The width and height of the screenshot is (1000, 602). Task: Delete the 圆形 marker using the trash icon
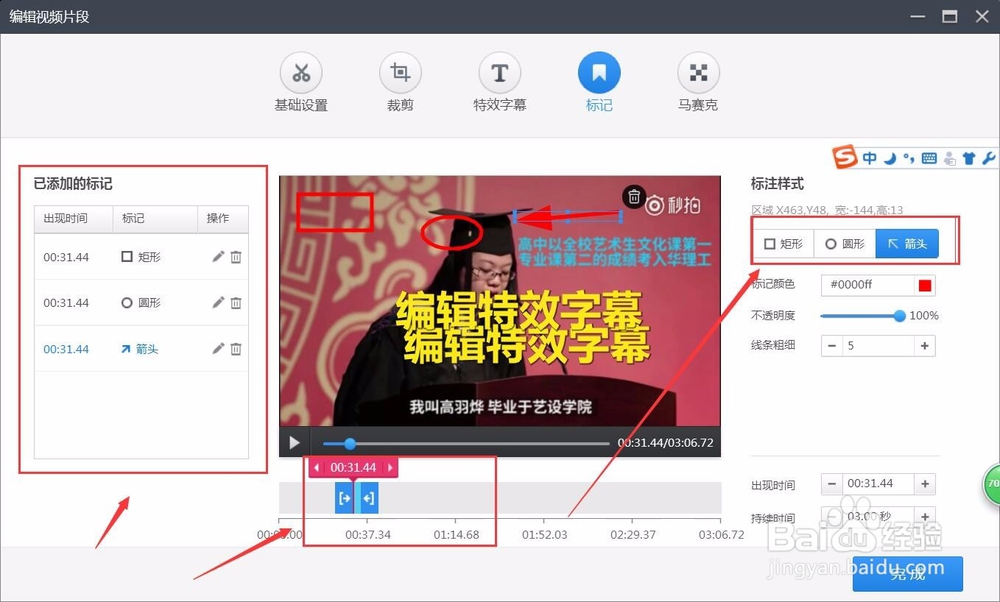pyautogui.click(x=236, y=302)
